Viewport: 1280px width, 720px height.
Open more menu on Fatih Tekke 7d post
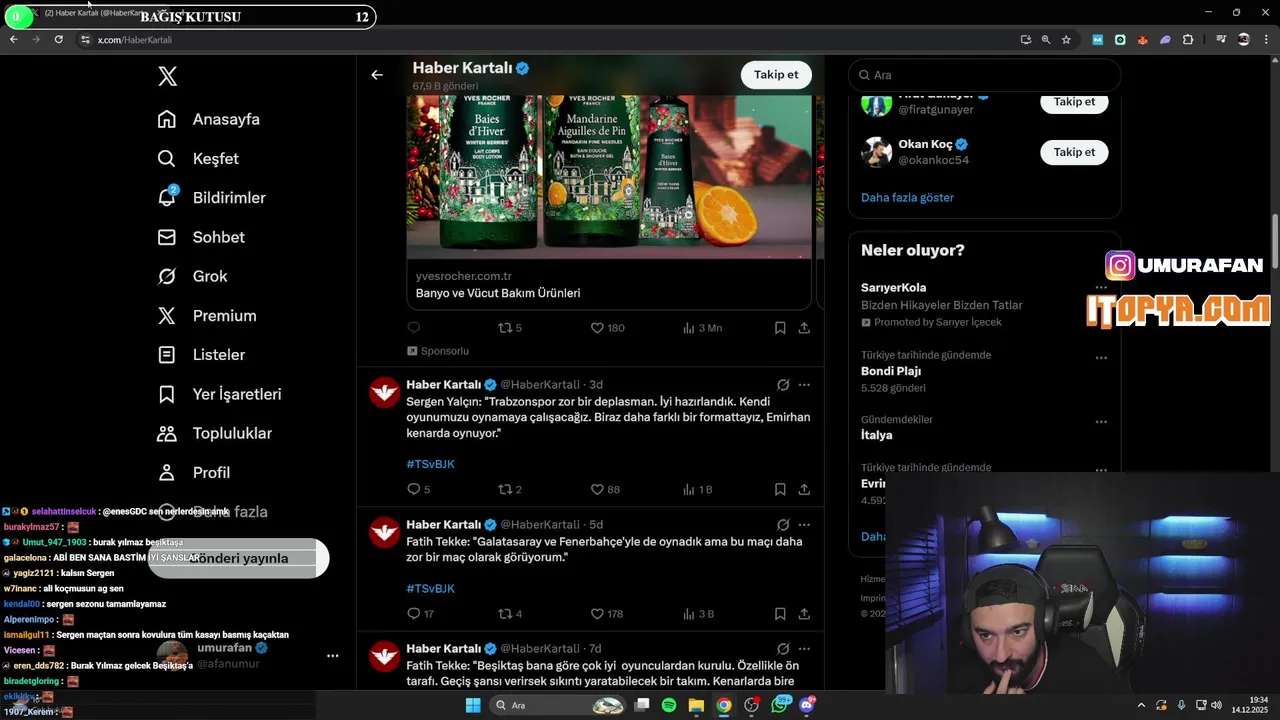pos(804,649)
